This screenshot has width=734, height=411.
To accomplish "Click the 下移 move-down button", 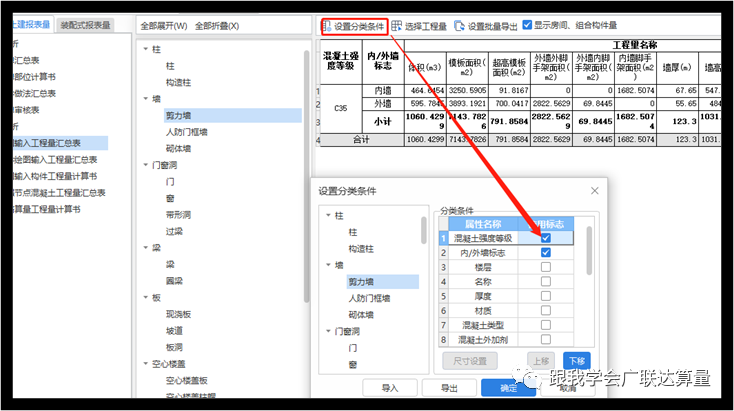I will point(577,361).
